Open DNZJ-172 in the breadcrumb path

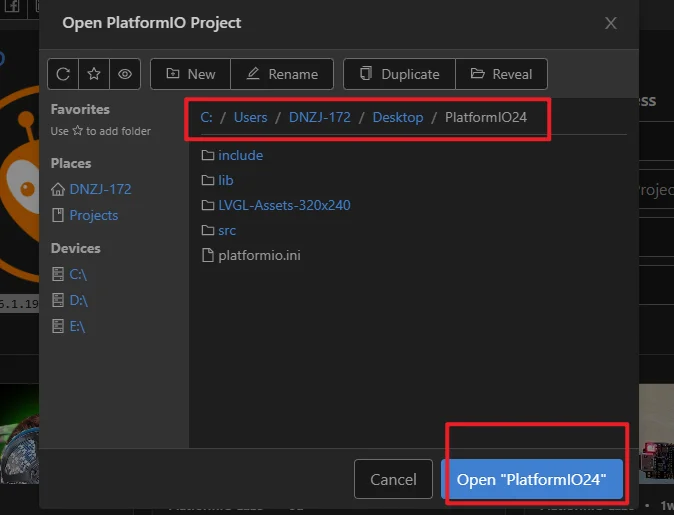click(x=320, y=117)
